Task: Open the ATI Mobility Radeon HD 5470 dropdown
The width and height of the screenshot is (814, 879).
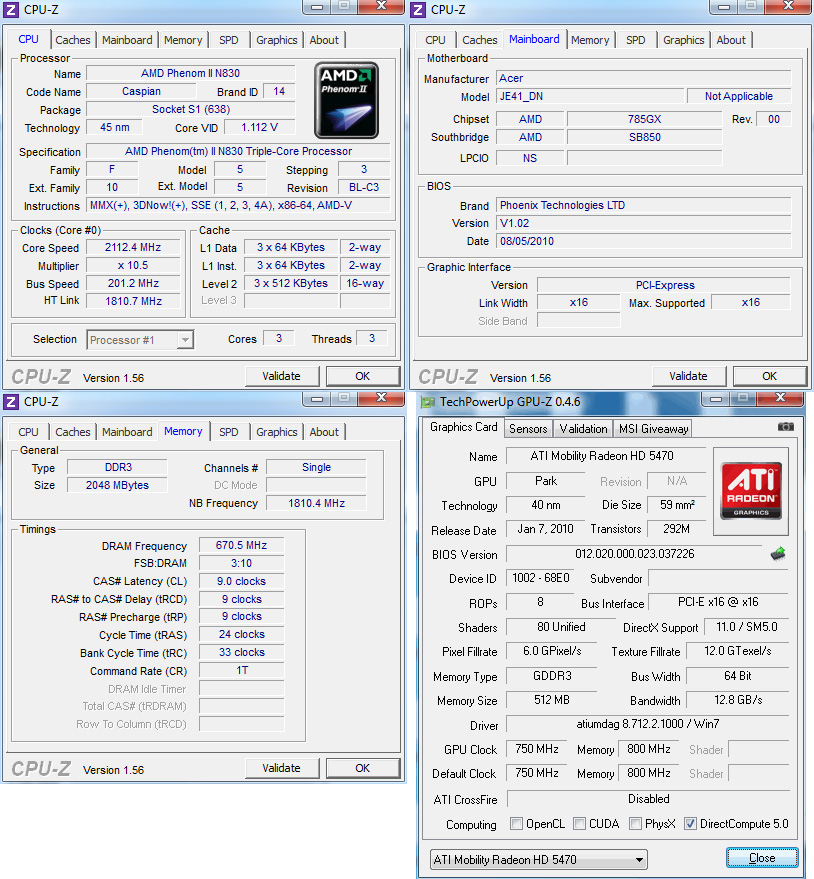Action: [x=539, y=859]
